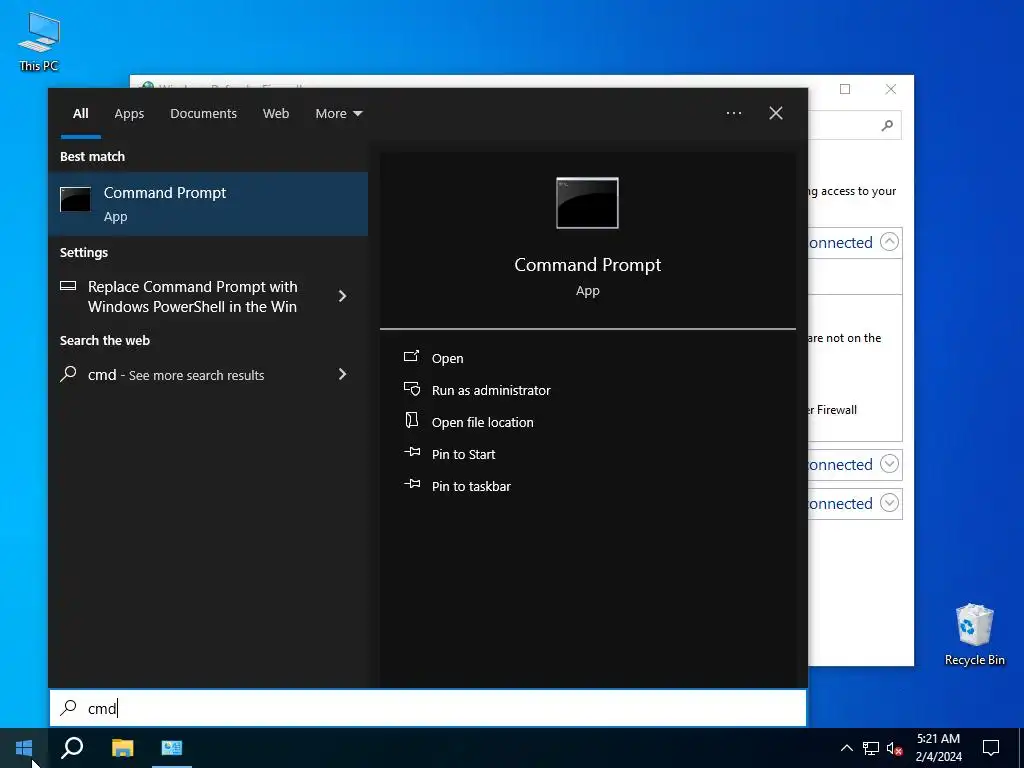Click the Open action icon
1024x768 pixels.
[x=411, y=357]
